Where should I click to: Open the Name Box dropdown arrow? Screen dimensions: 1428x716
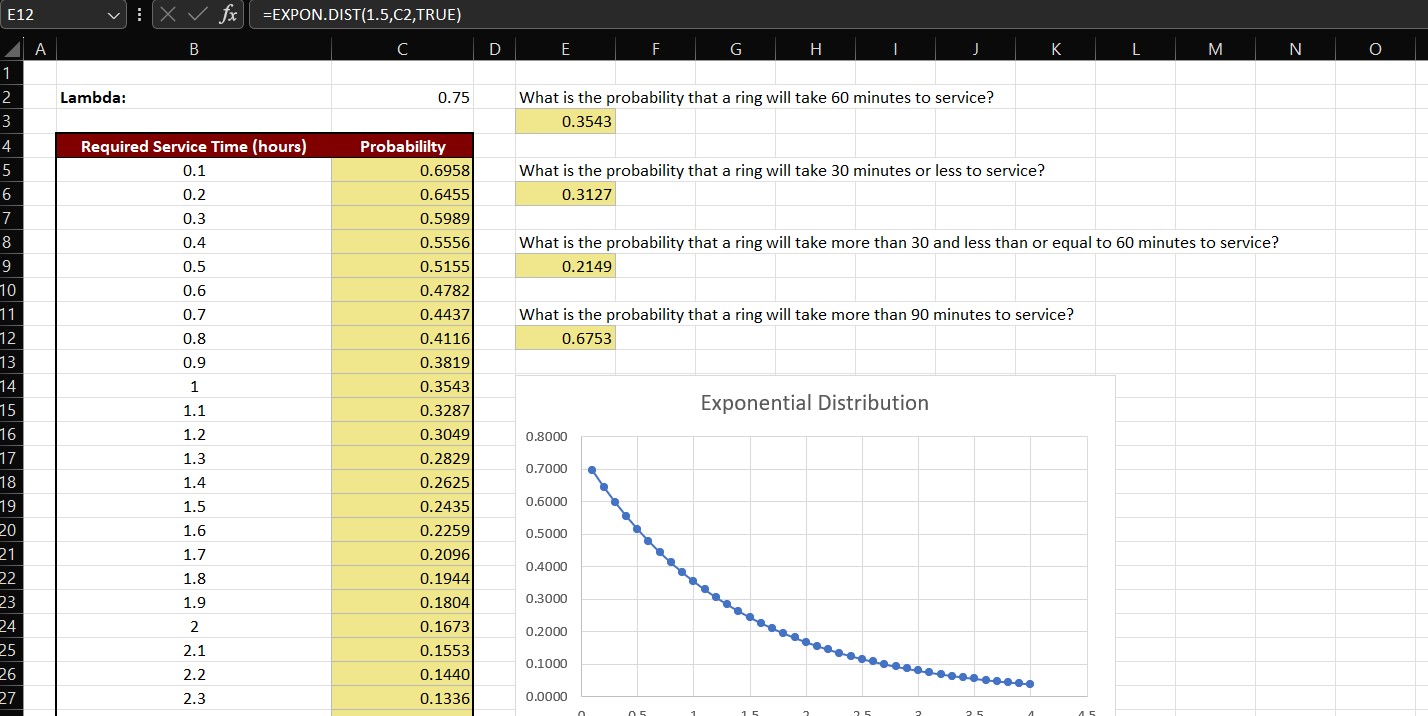112,15
